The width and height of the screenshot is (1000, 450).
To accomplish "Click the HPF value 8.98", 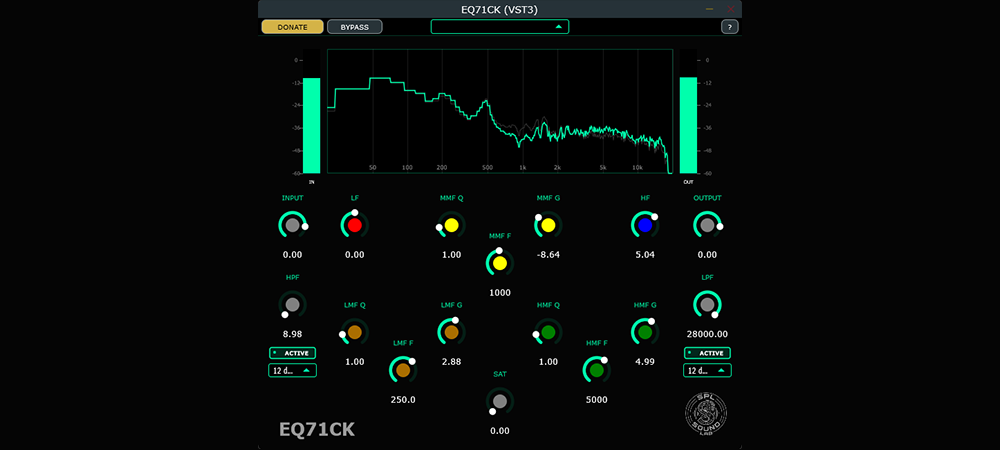I will pyautogui.click(x=292, y=334).
